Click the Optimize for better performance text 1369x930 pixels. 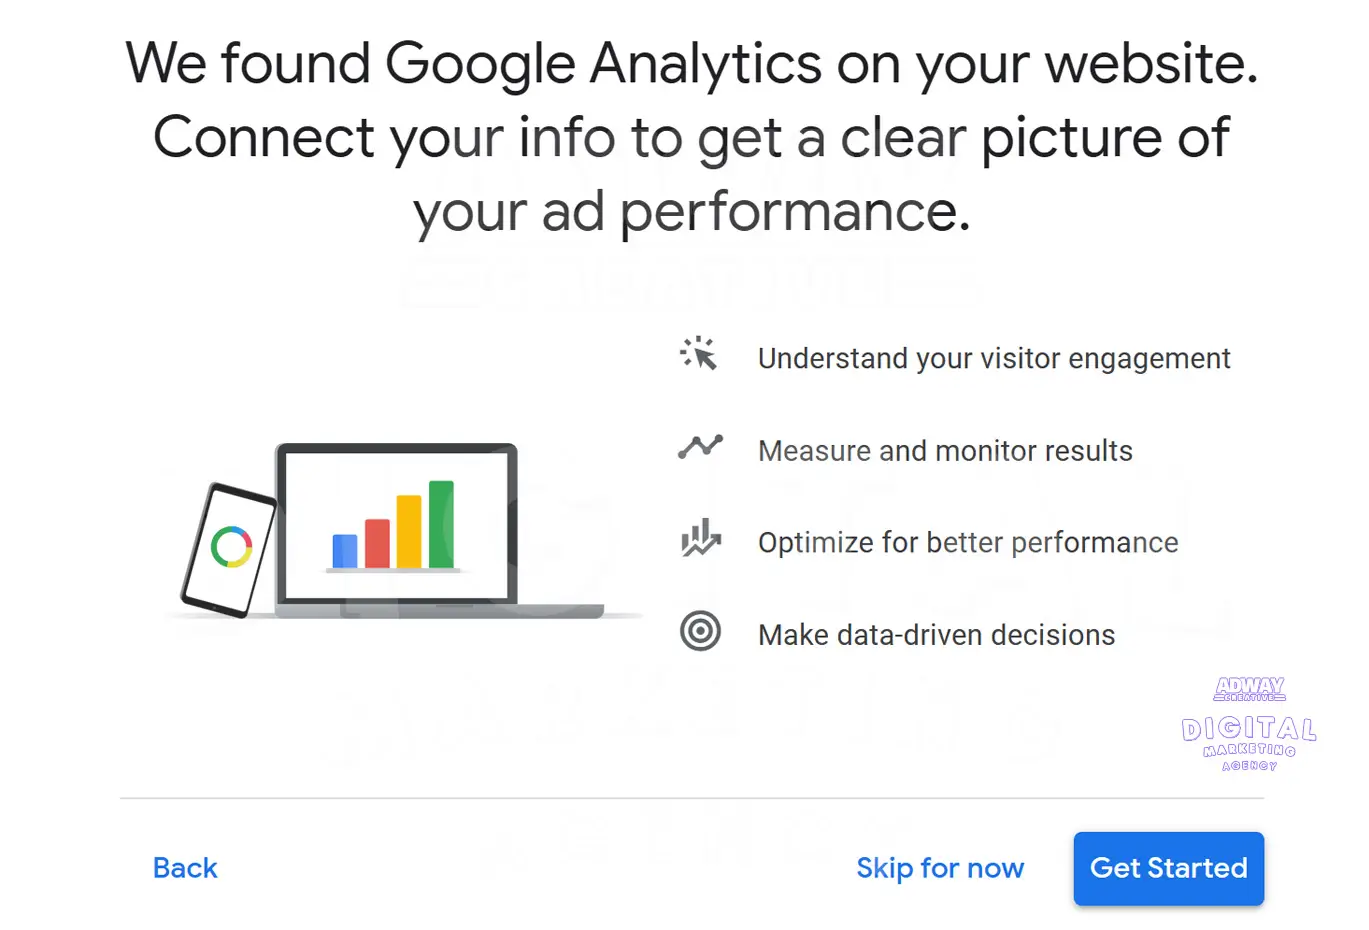968,542
